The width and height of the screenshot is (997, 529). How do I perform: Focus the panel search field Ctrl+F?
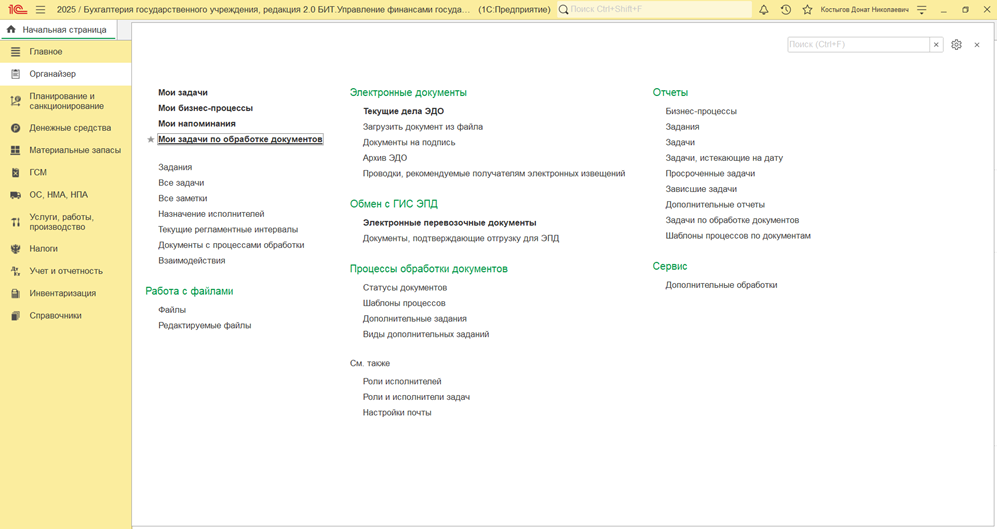coord(858,45)
